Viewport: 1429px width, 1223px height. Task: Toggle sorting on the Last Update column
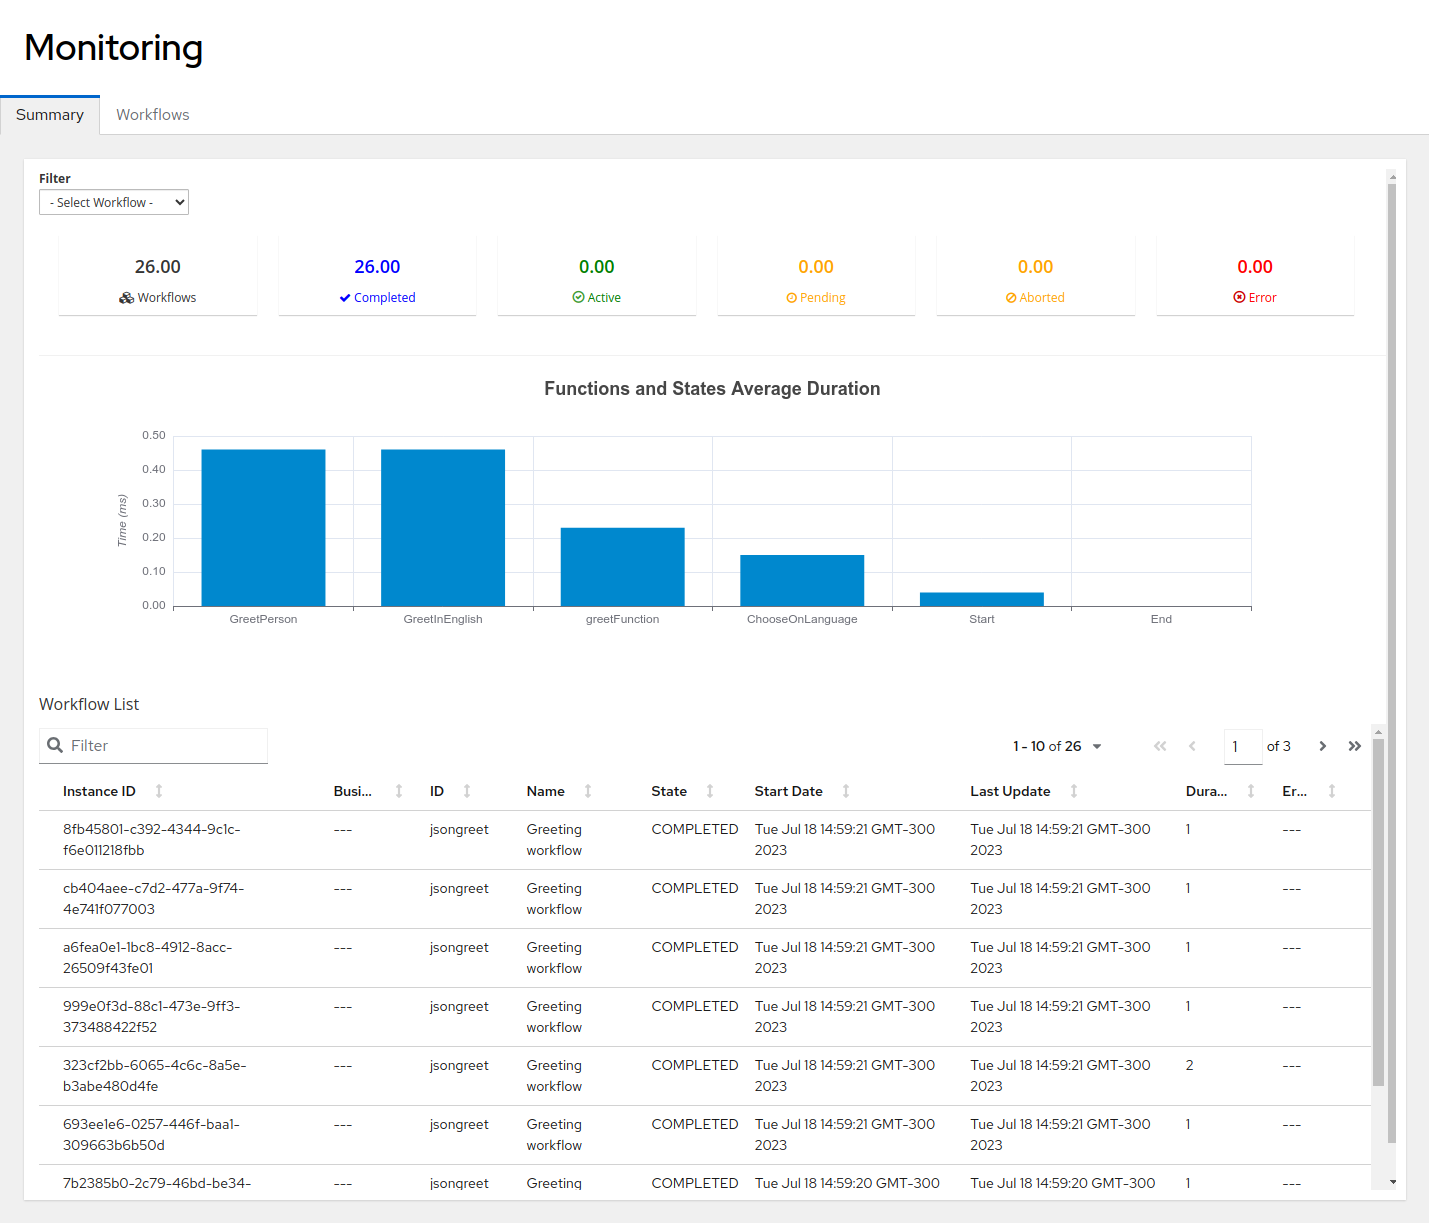coord(1074,790)
